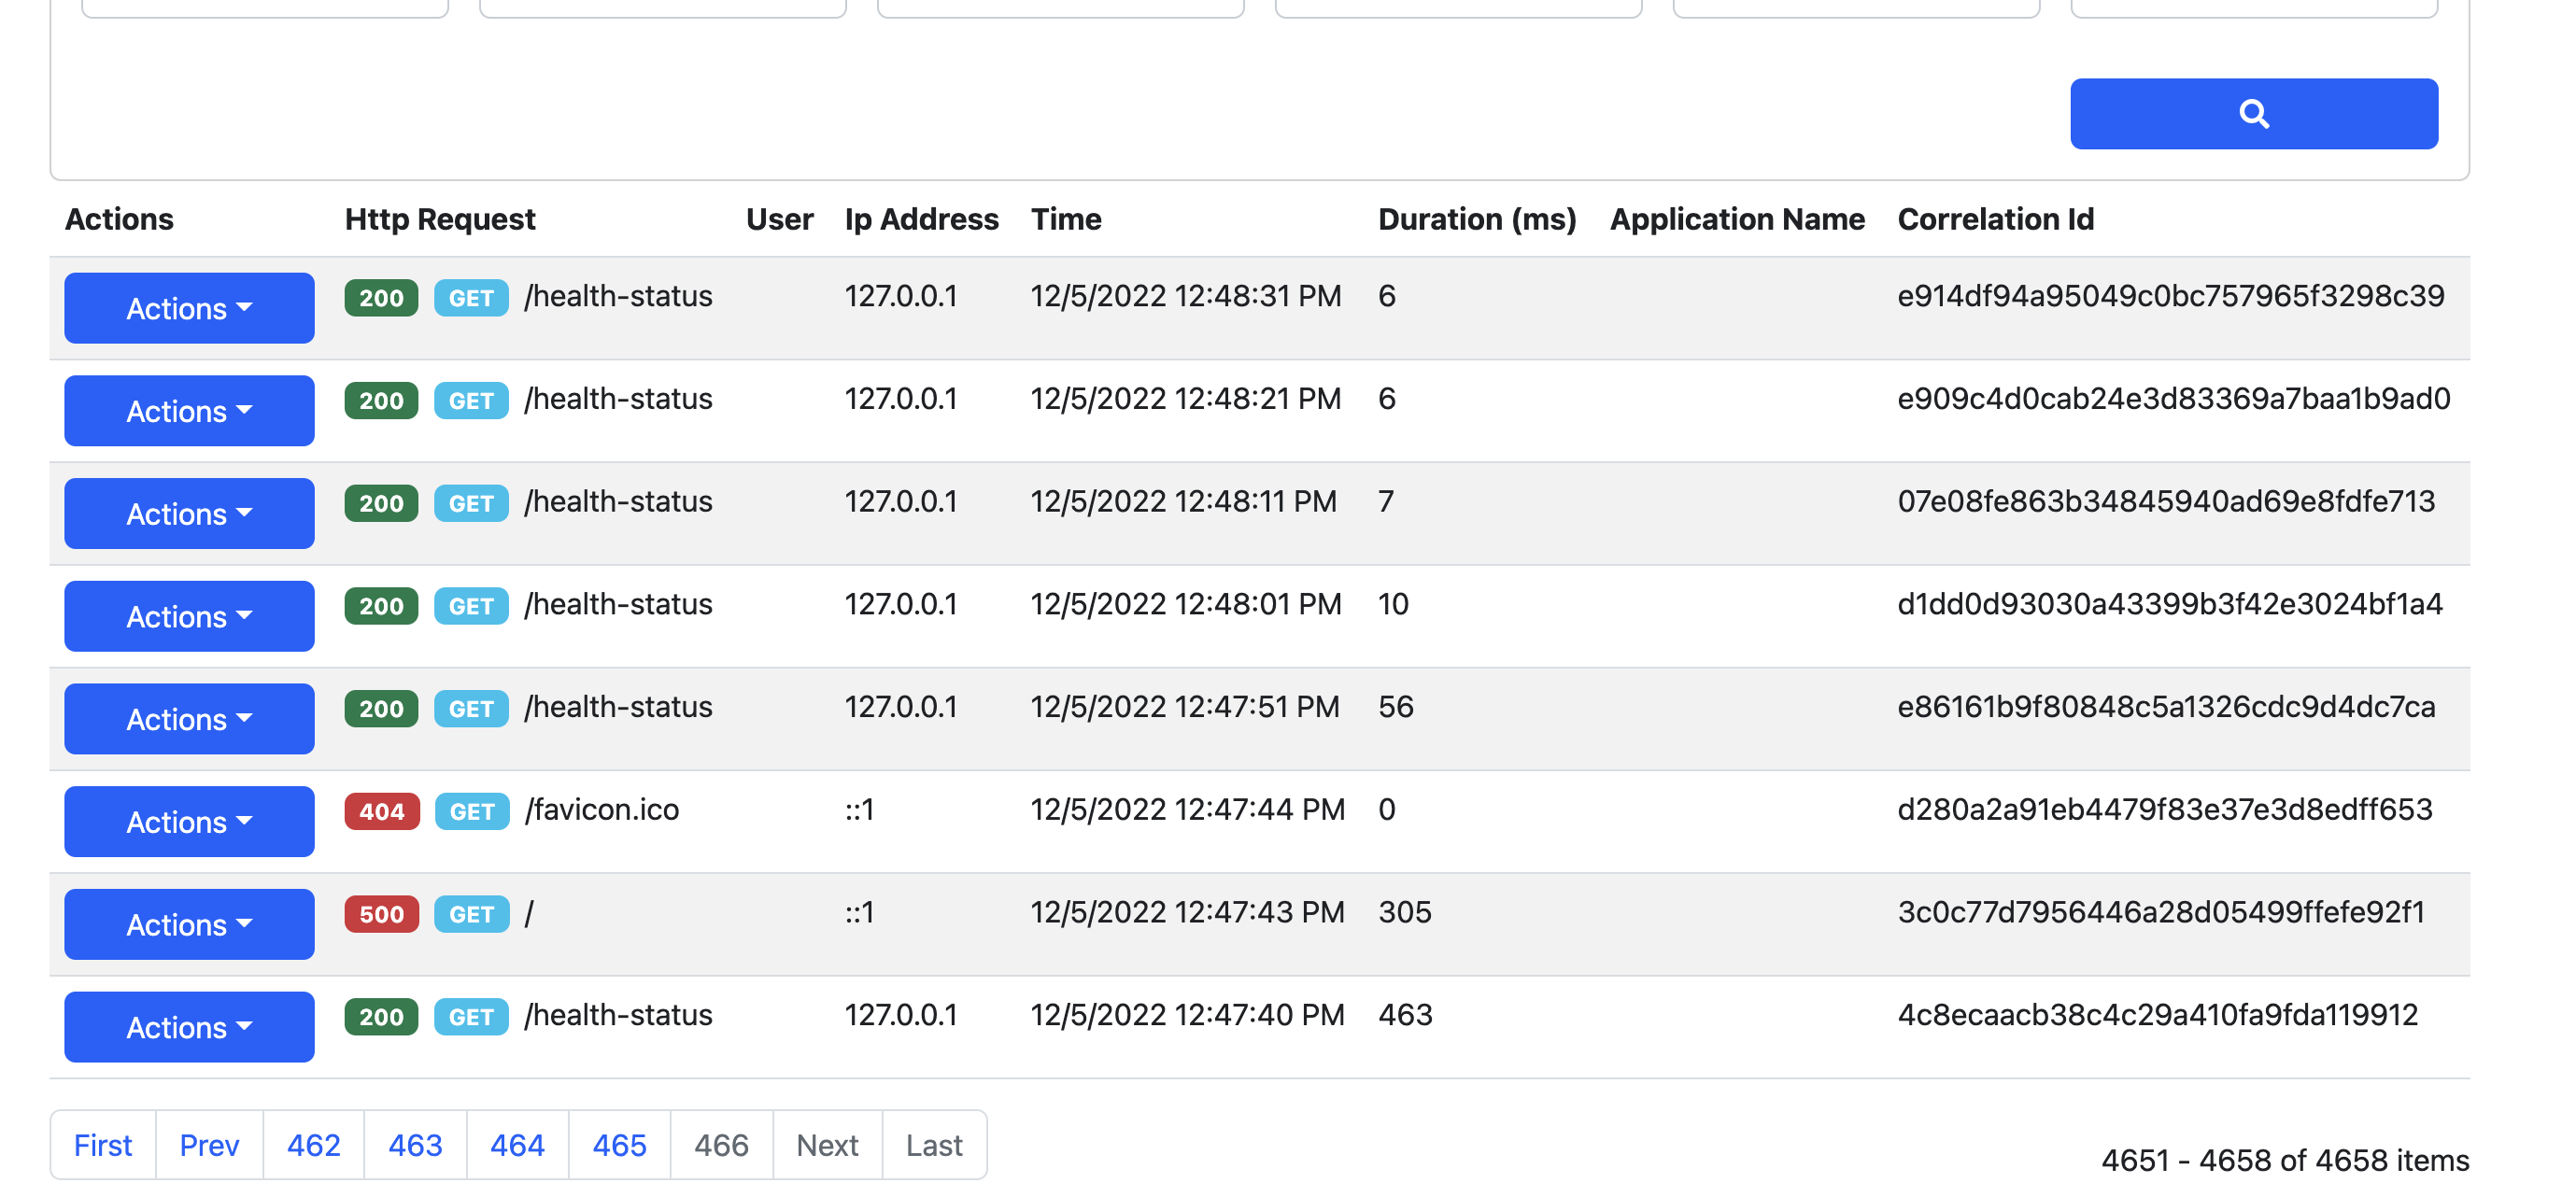Expand Actions menu for 12:48:11 PM row
Viewport: 2576px width, 1197px height.
(x=189, y=513)
